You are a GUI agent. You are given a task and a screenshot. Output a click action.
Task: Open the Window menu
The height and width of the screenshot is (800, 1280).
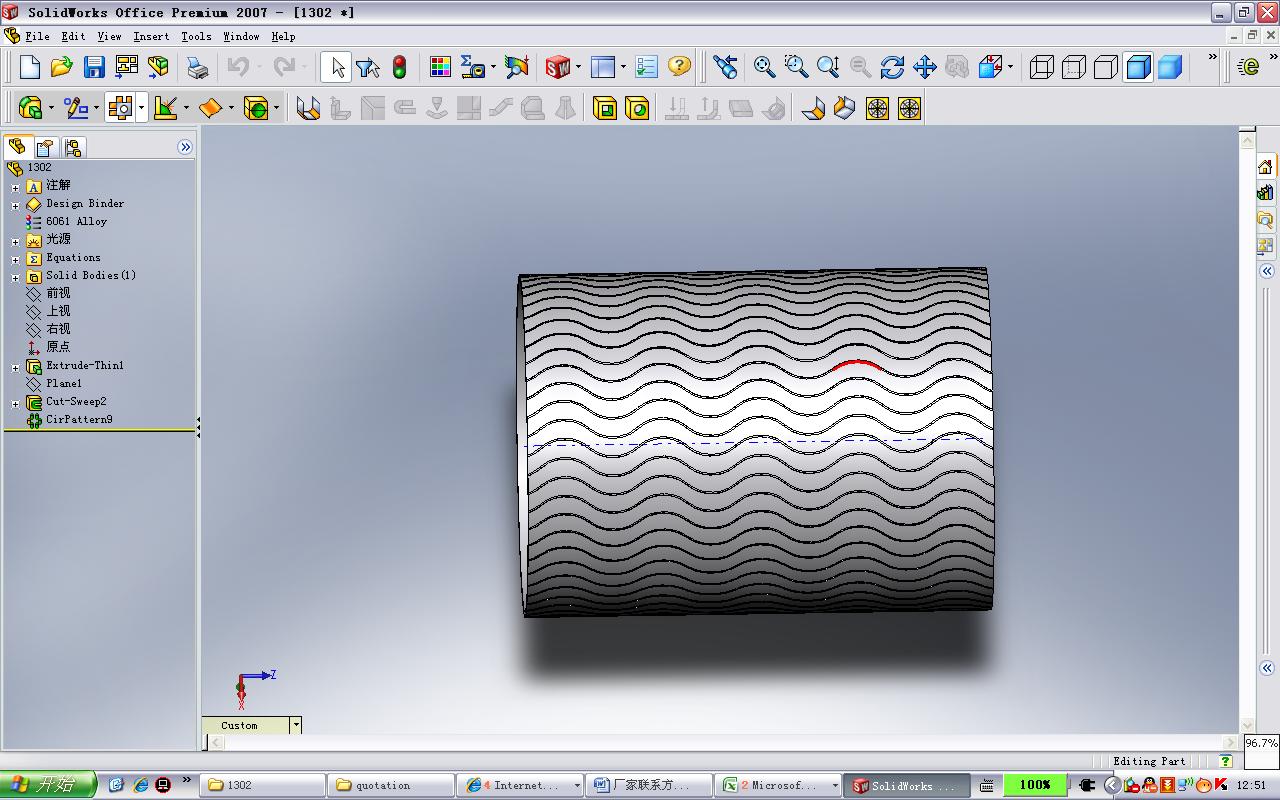click(241, 36)
